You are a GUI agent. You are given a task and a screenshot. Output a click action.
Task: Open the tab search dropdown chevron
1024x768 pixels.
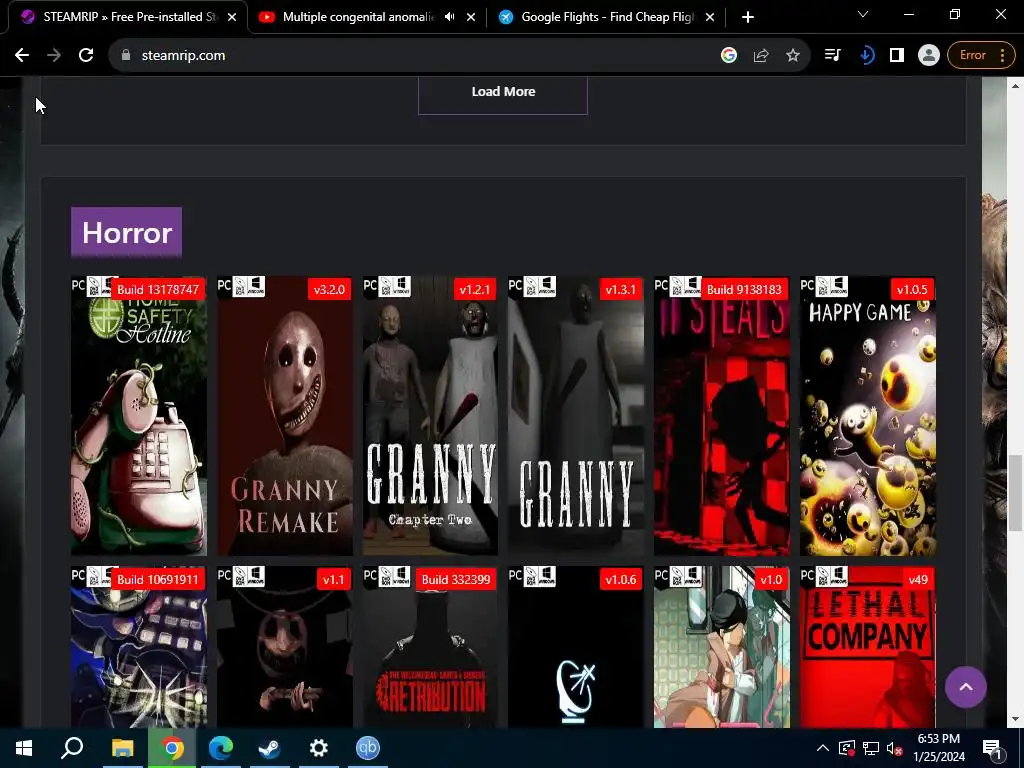tap(863, 14)
